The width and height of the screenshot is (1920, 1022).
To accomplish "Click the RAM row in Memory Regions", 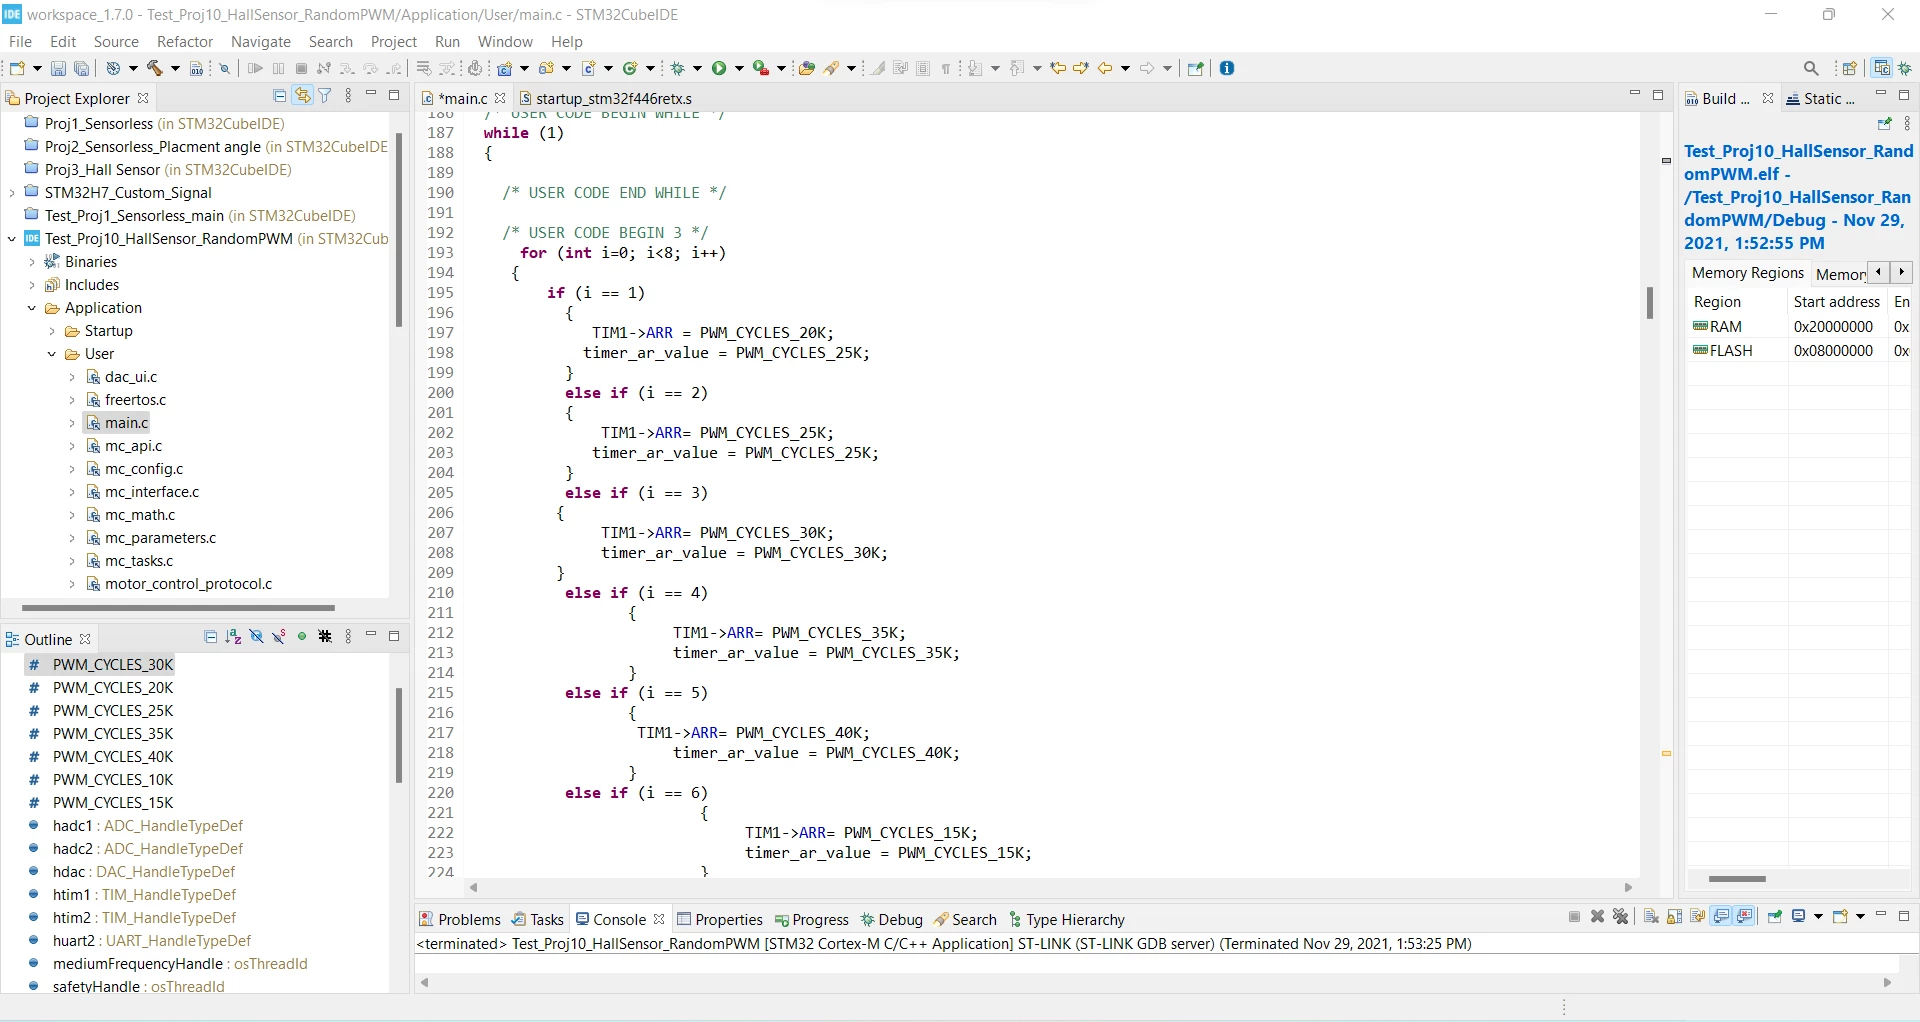I will click(1798, 327).
